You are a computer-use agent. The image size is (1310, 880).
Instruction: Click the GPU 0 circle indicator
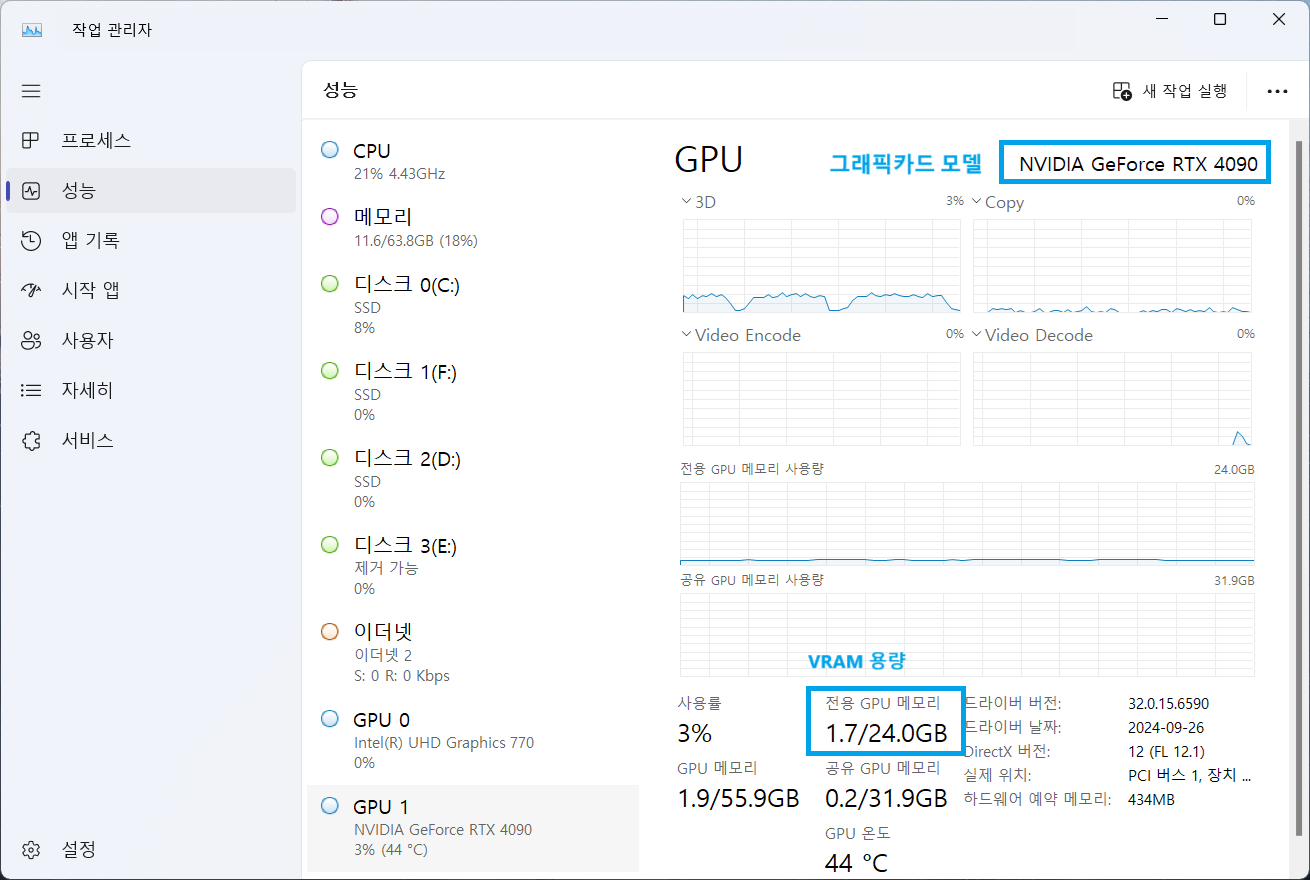point(330,719)
